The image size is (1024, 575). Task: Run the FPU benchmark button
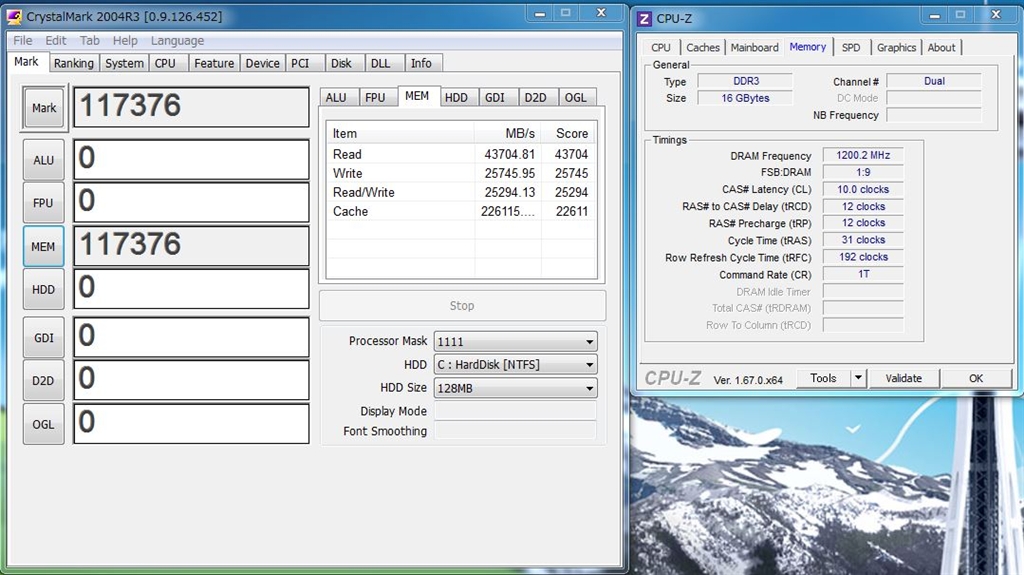[x=44, y=203]
